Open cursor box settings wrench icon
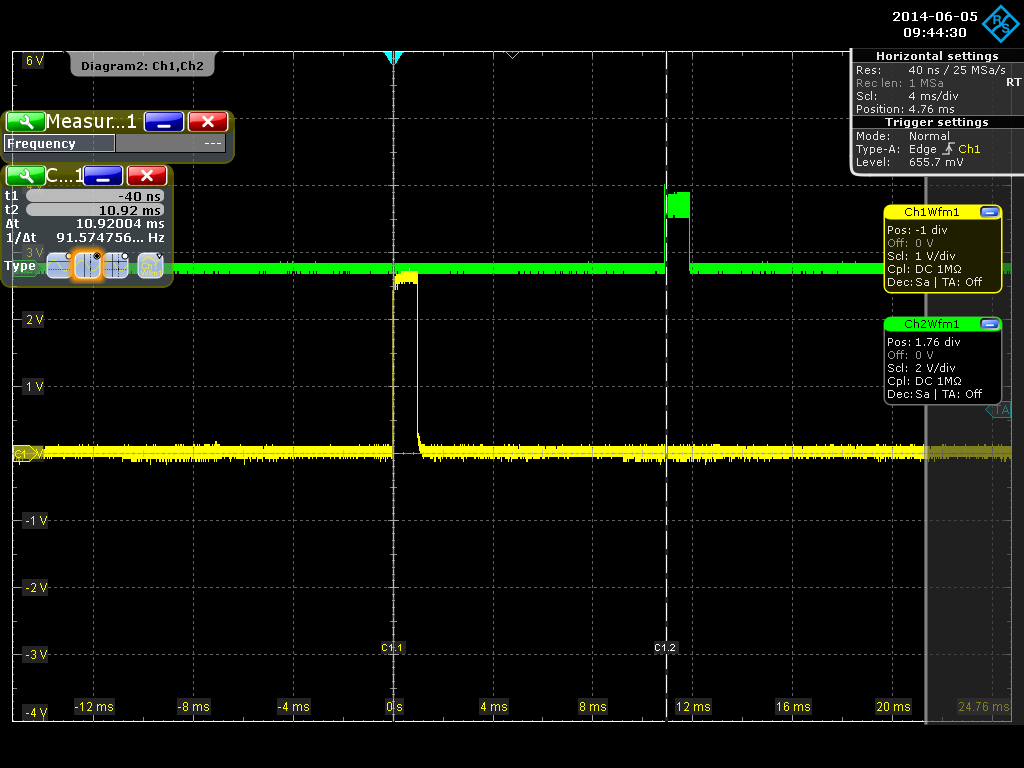 point(25,176)
